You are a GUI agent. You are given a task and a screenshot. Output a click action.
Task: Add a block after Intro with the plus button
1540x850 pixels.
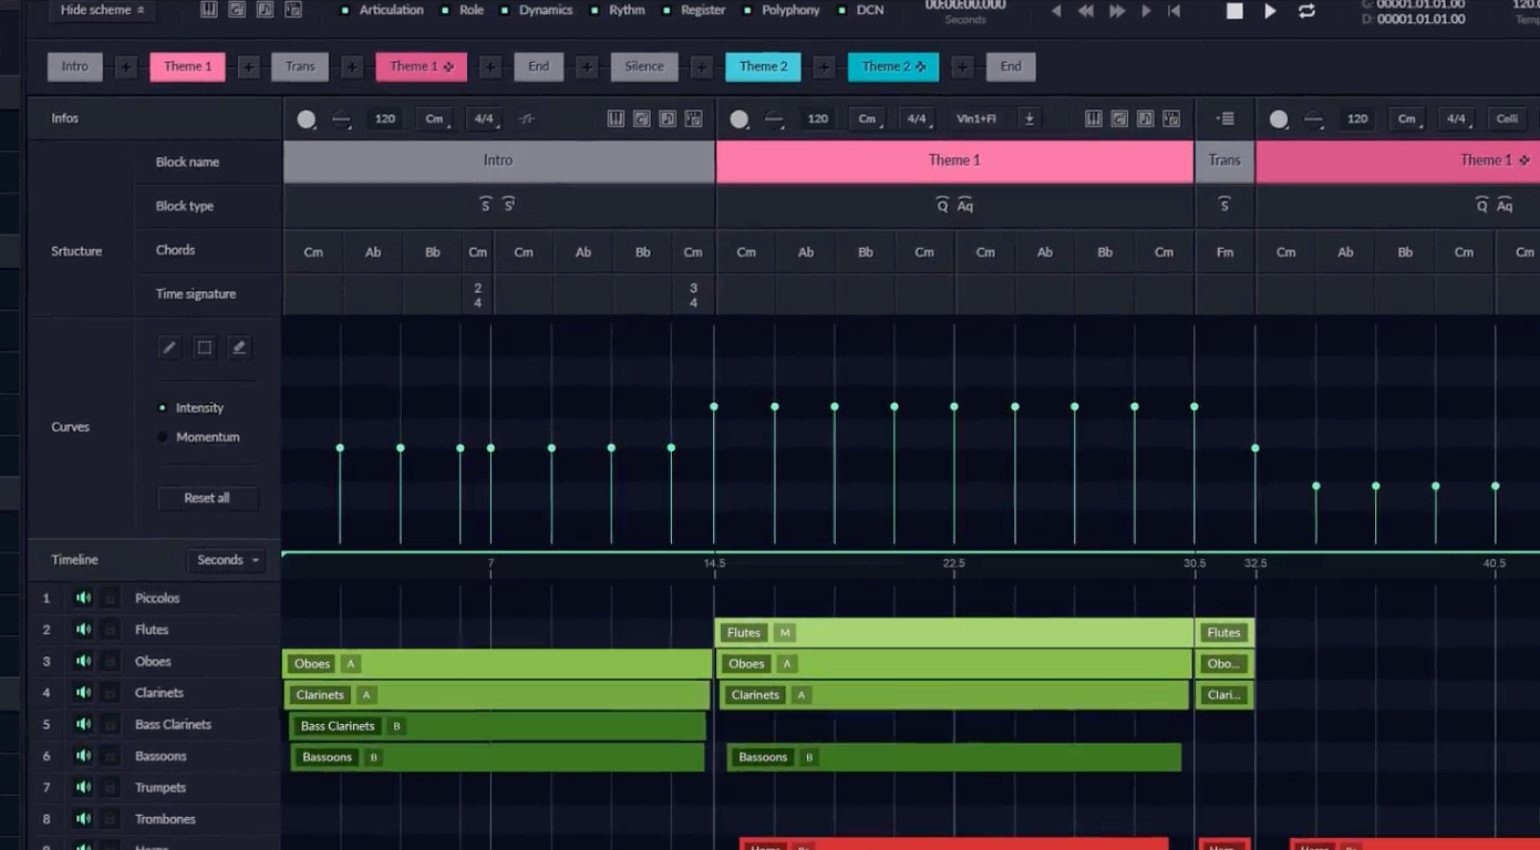coord(126,67)
